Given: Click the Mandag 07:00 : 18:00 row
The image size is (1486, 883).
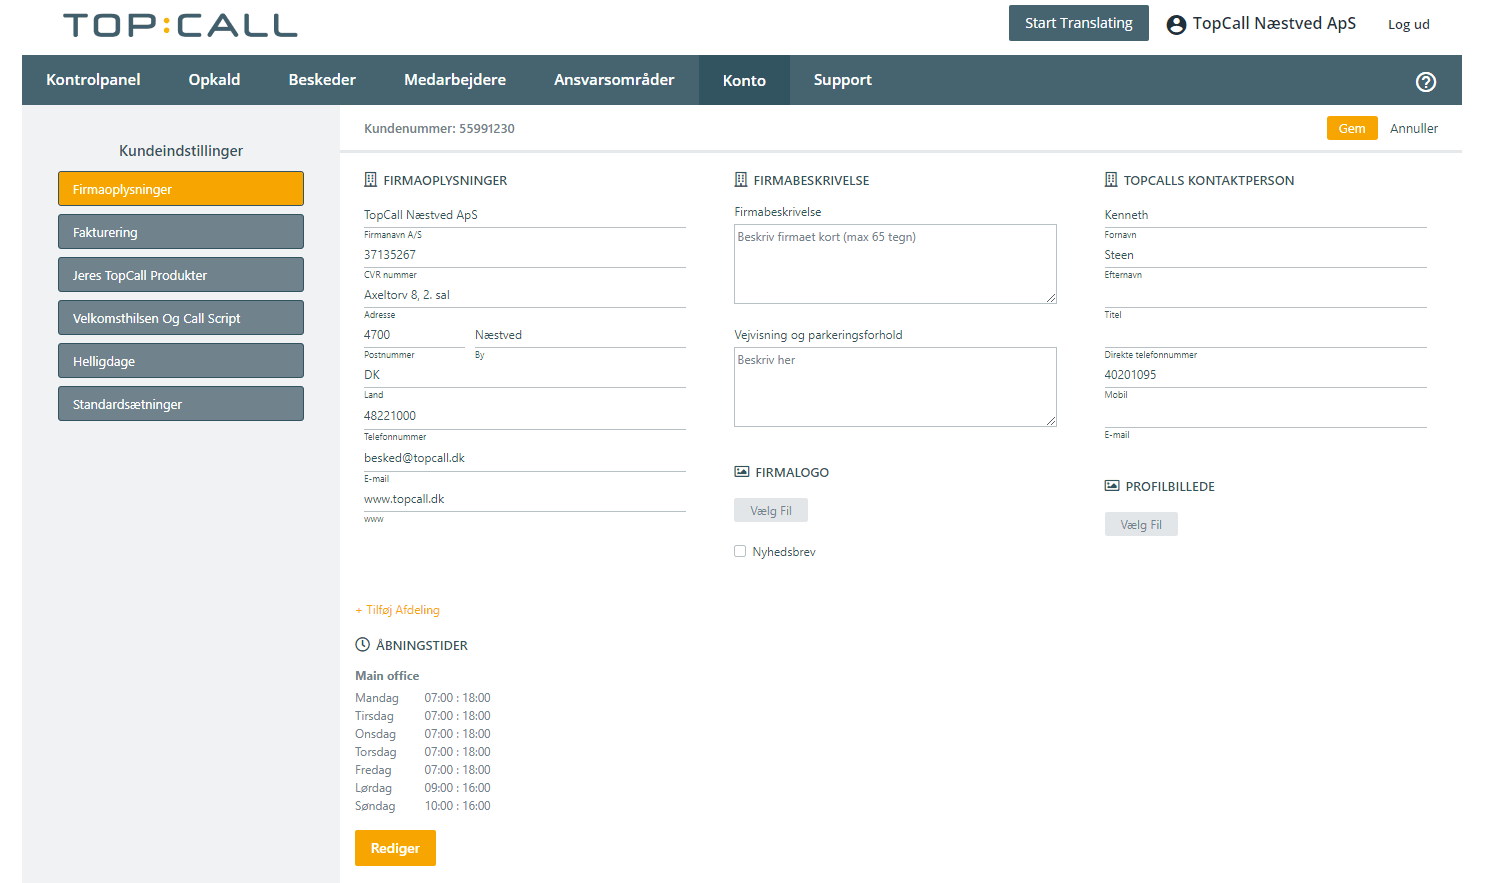Looking at the screenshot, I should tap(423, 698).
